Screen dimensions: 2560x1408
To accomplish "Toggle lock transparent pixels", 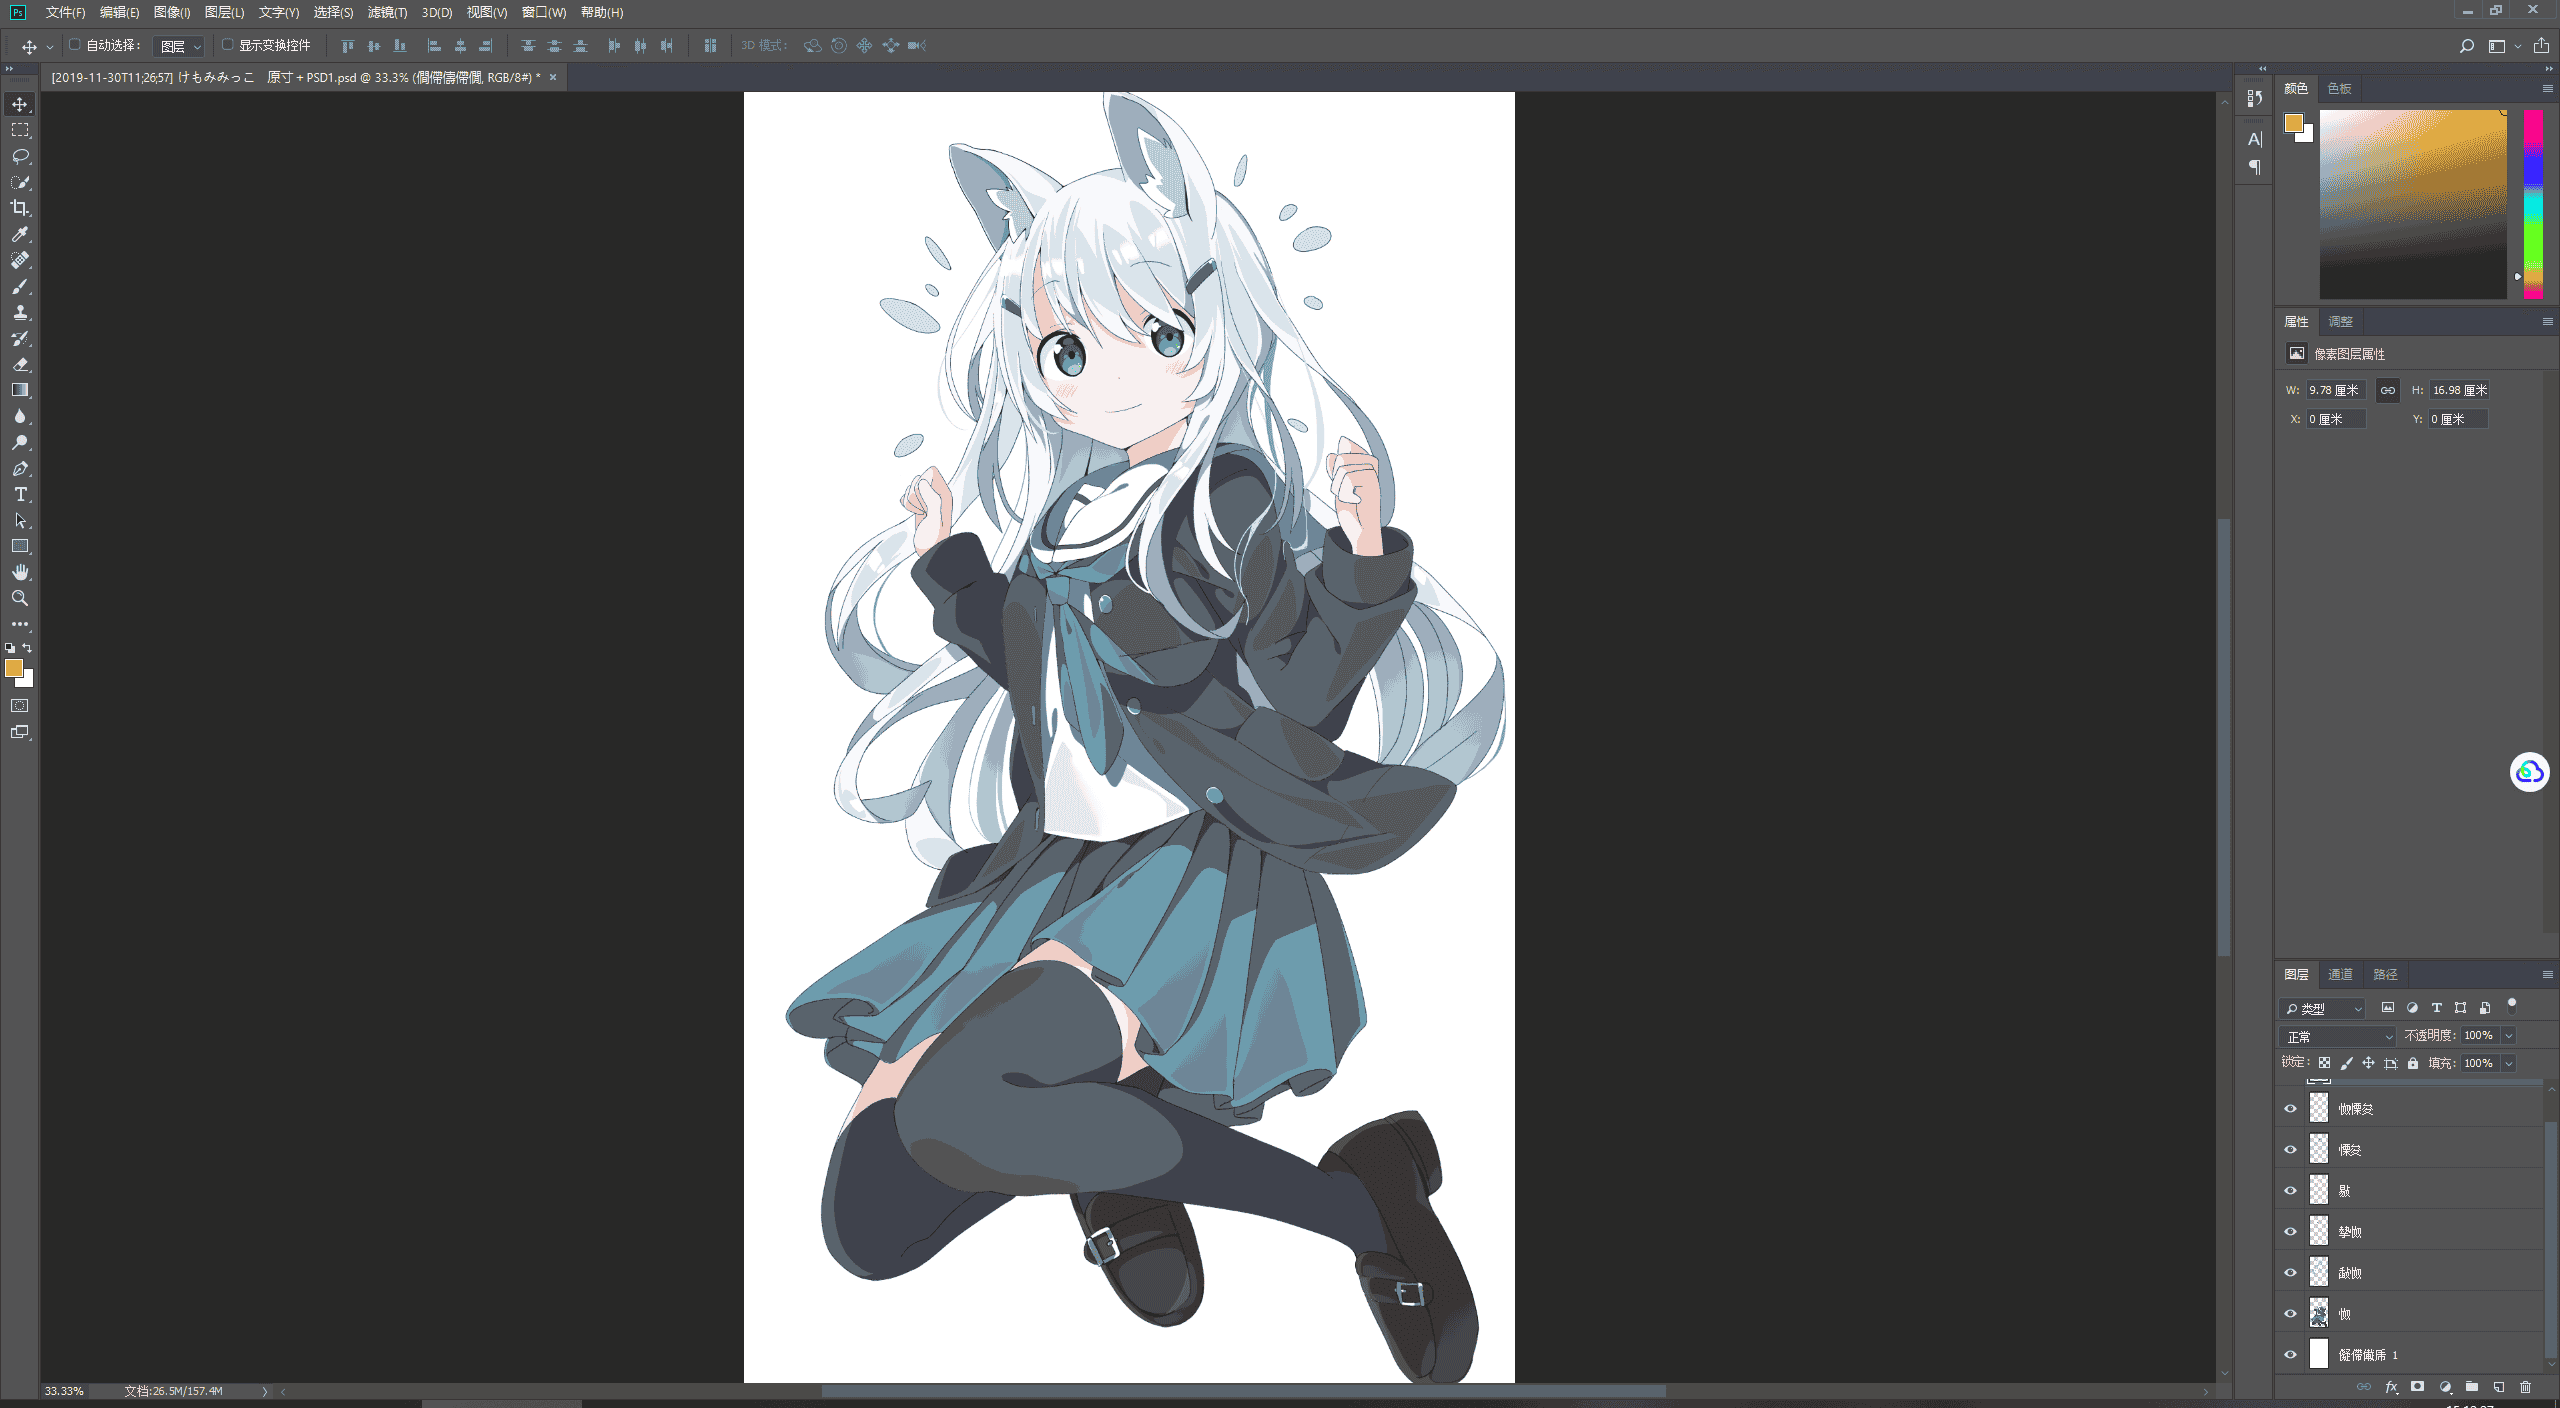I will coord(2324,1063).
